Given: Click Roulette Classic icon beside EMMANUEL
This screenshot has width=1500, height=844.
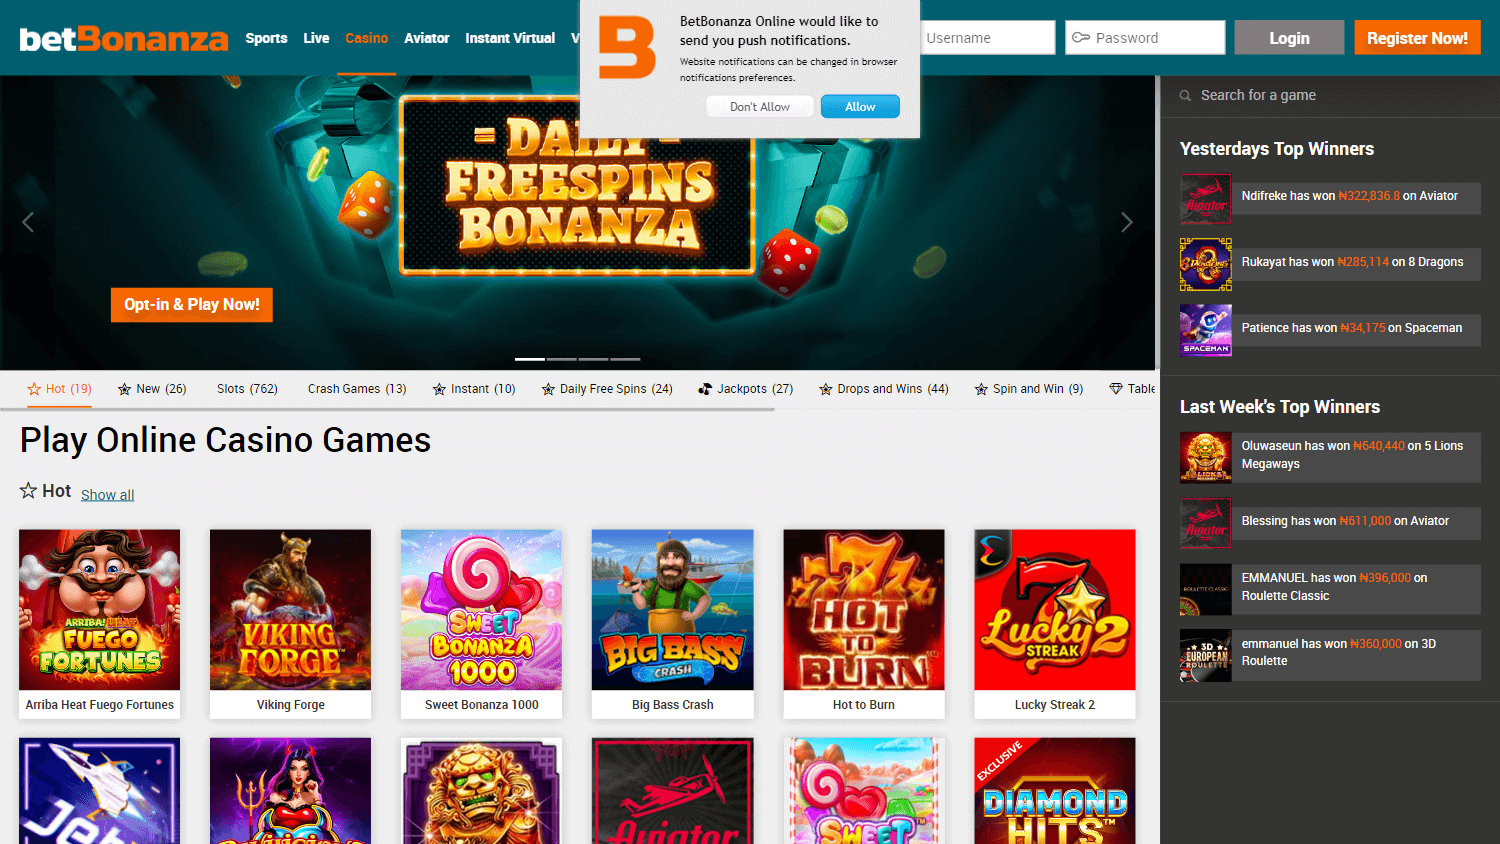Looking at the screenshot, I should [x=1206, y=589].
